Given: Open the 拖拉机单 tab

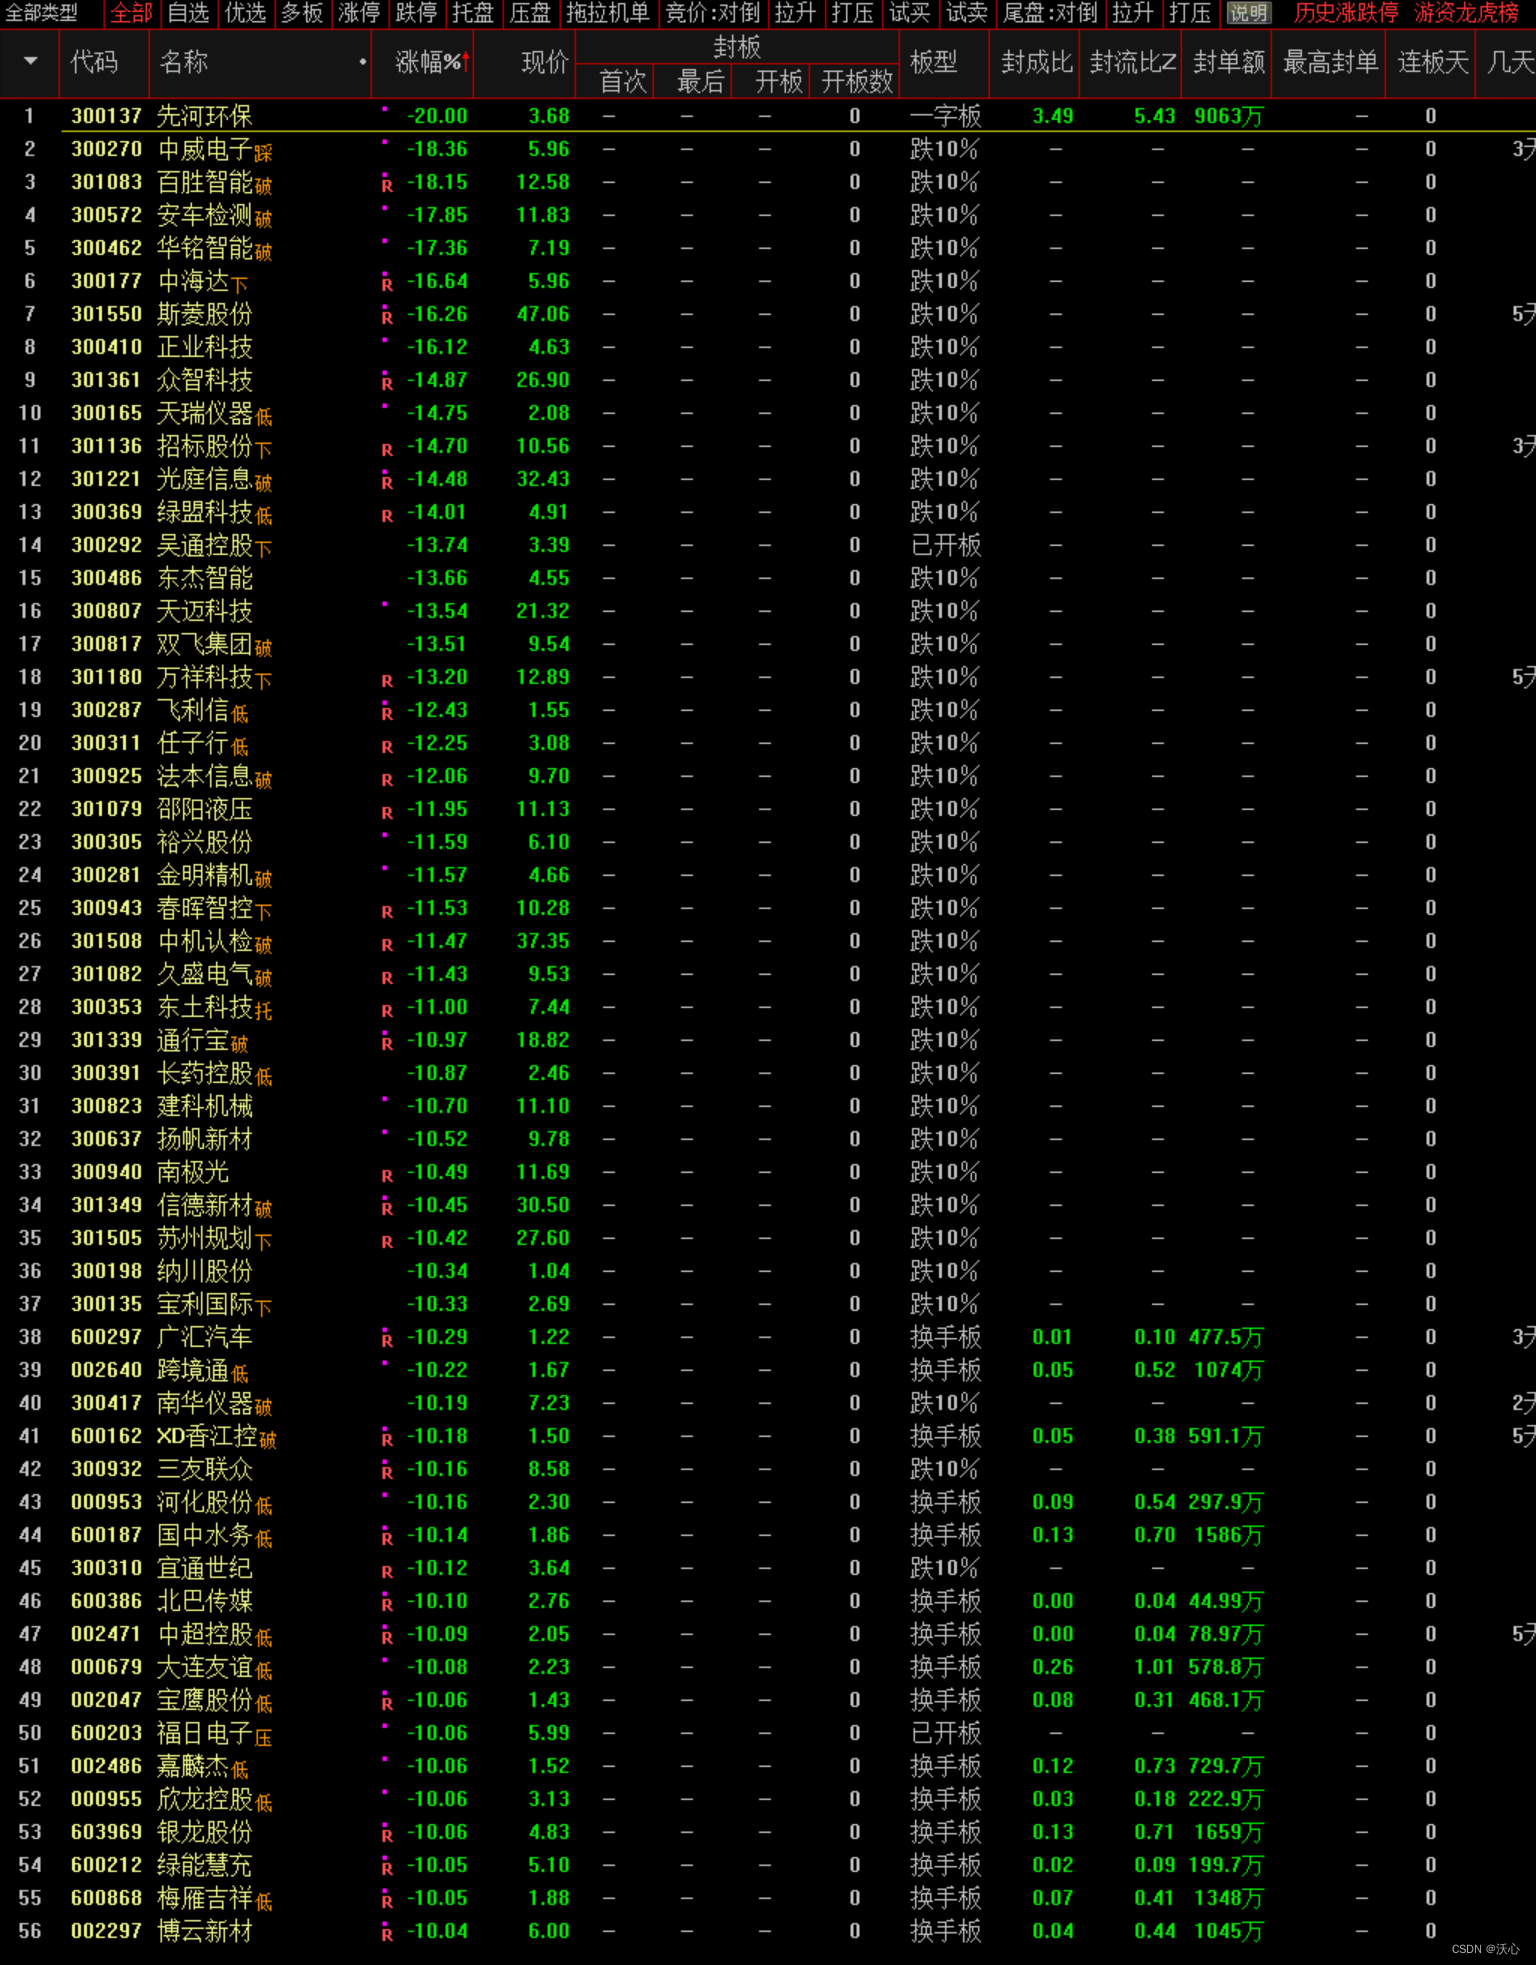Looking at the screenshot, I should [608, 13].
